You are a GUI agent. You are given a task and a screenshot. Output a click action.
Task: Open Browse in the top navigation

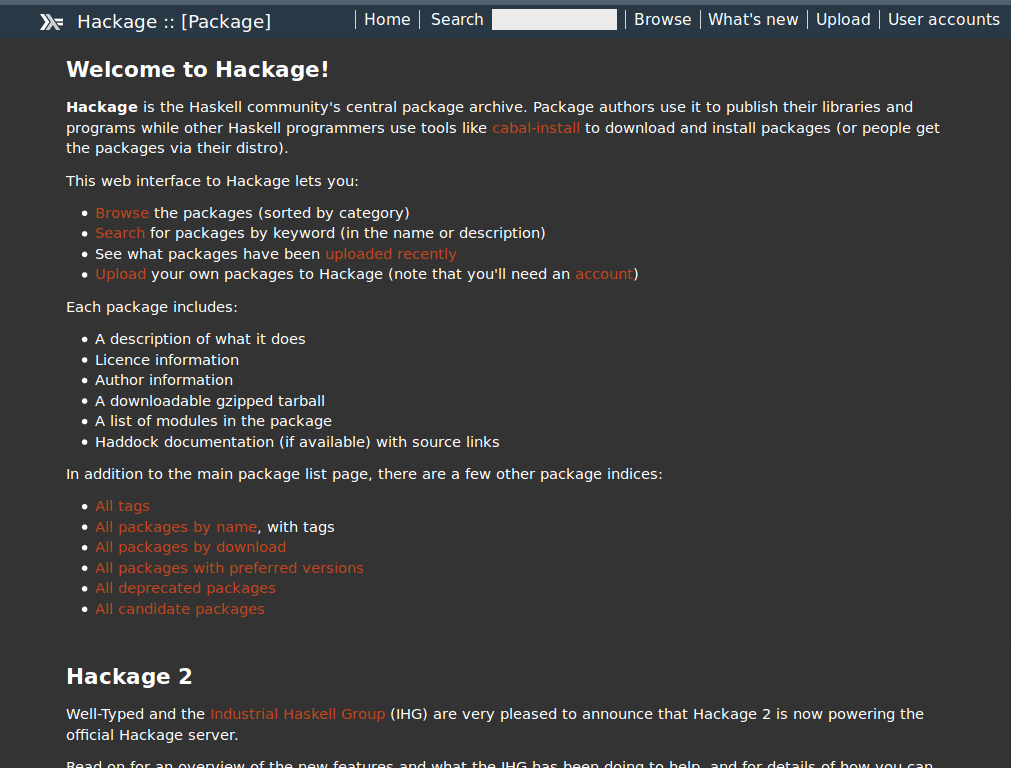click(662, 20)
